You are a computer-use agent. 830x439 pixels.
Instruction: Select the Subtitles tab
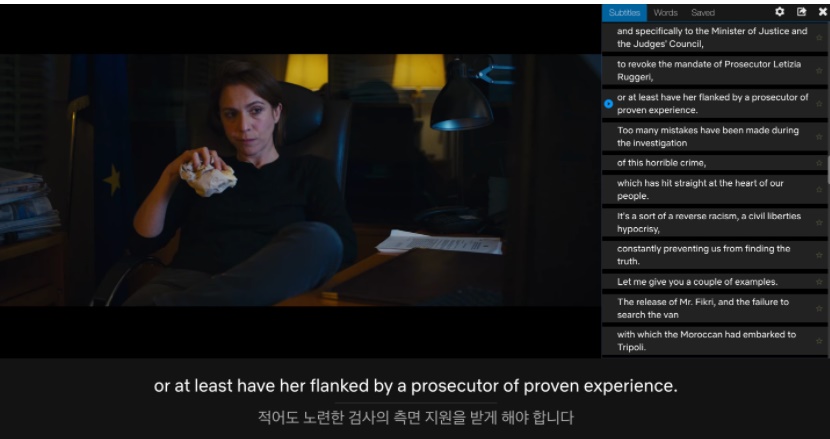[x=624, y=13]
